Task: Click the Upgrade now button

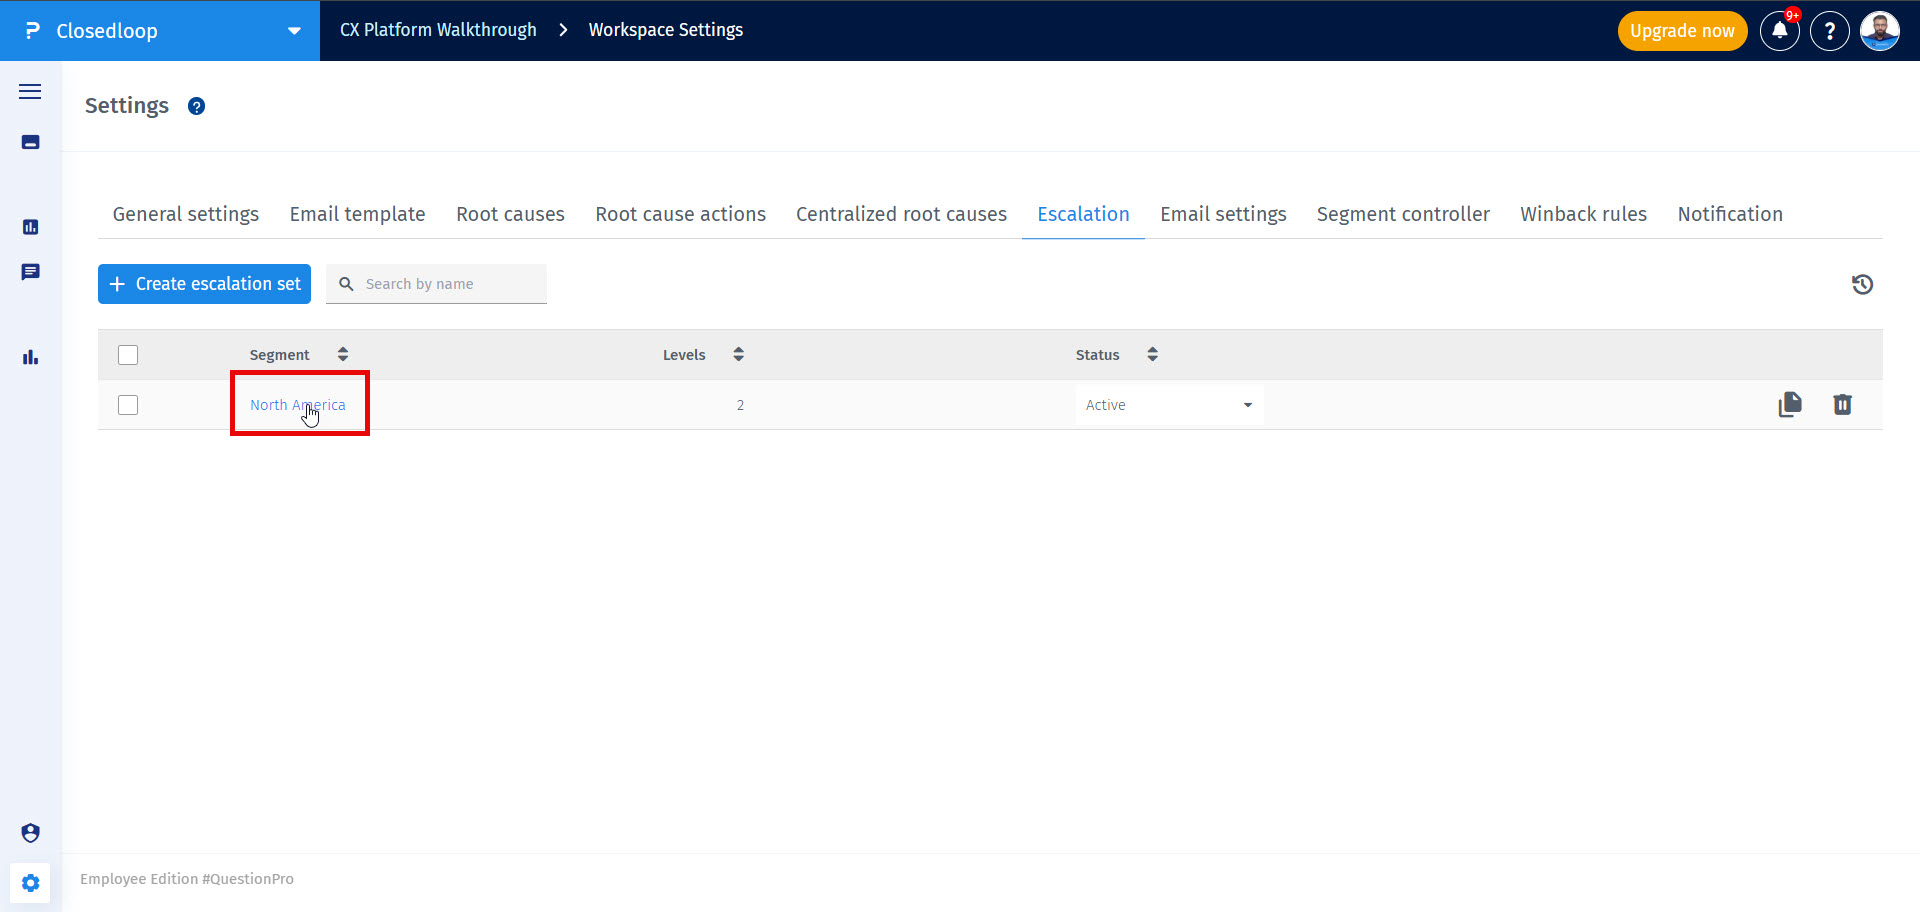Action: (x=1682, y=31)
